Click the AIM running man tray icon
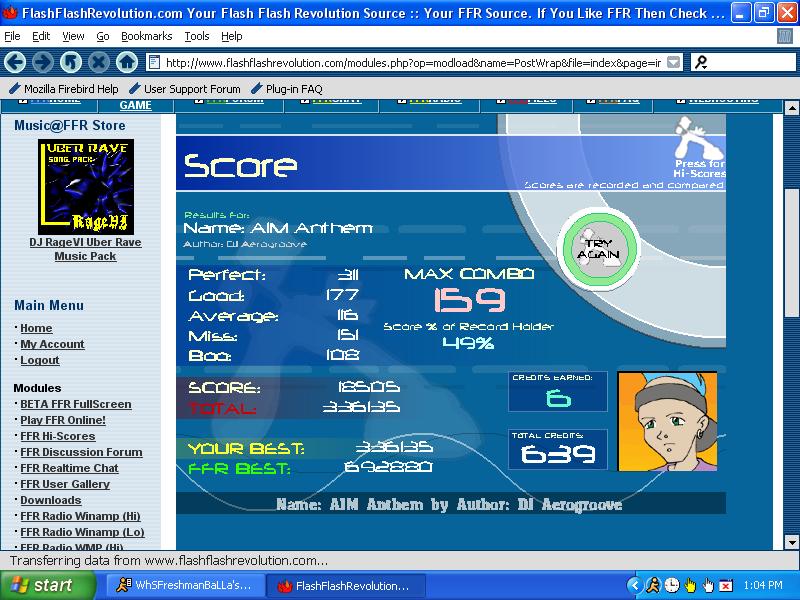 [653, 585]
